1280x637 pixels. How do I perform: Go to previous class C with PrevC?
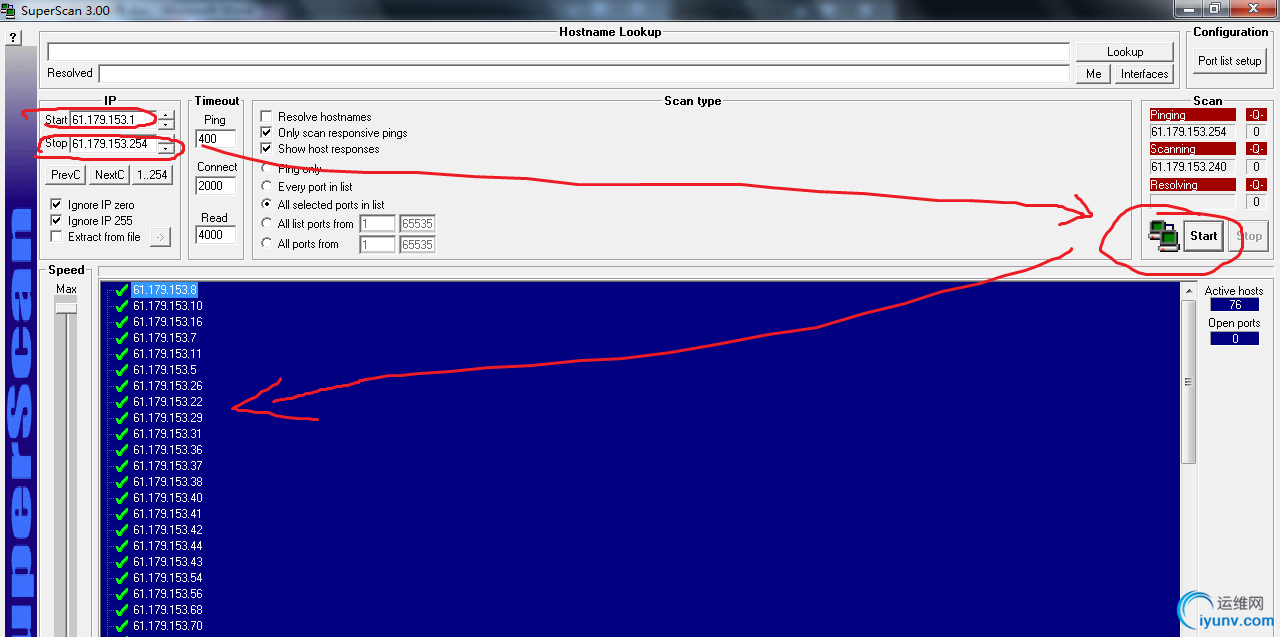point(66,175)
